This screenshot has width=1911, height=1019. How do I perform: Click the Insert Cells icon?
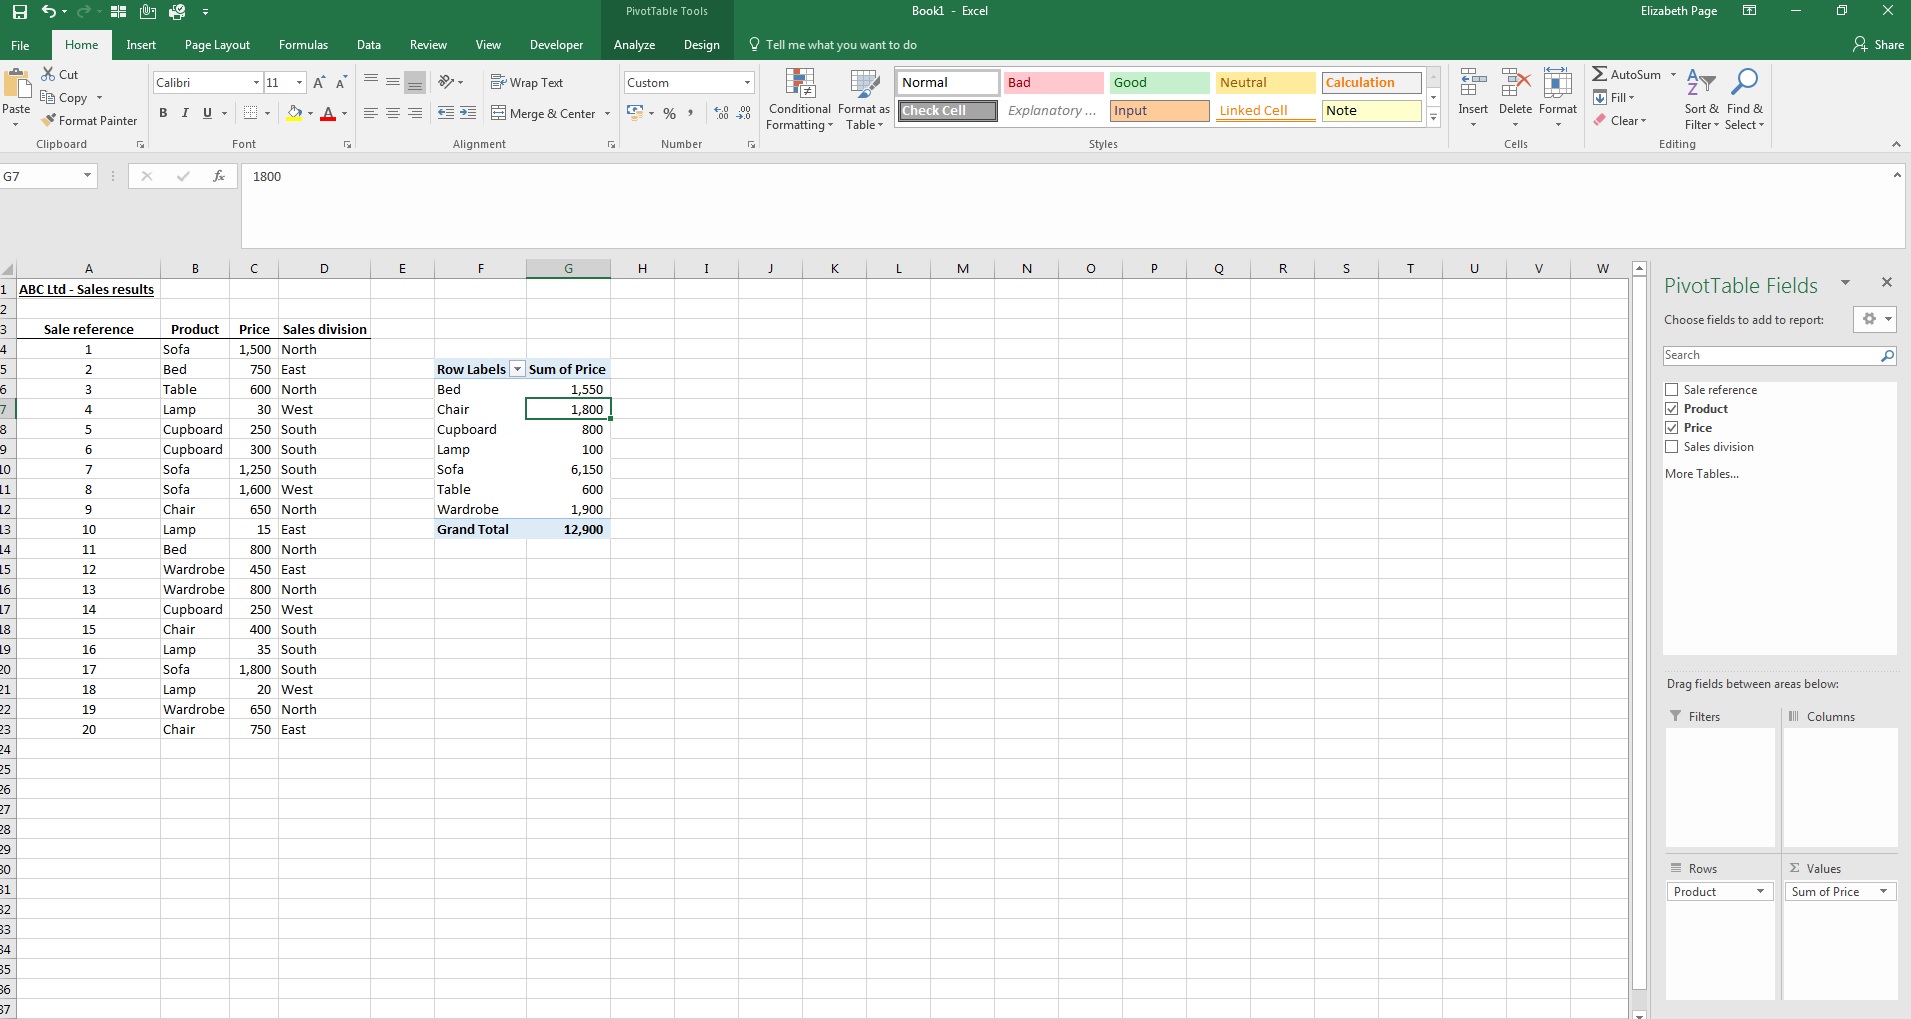coord(1473,84)
